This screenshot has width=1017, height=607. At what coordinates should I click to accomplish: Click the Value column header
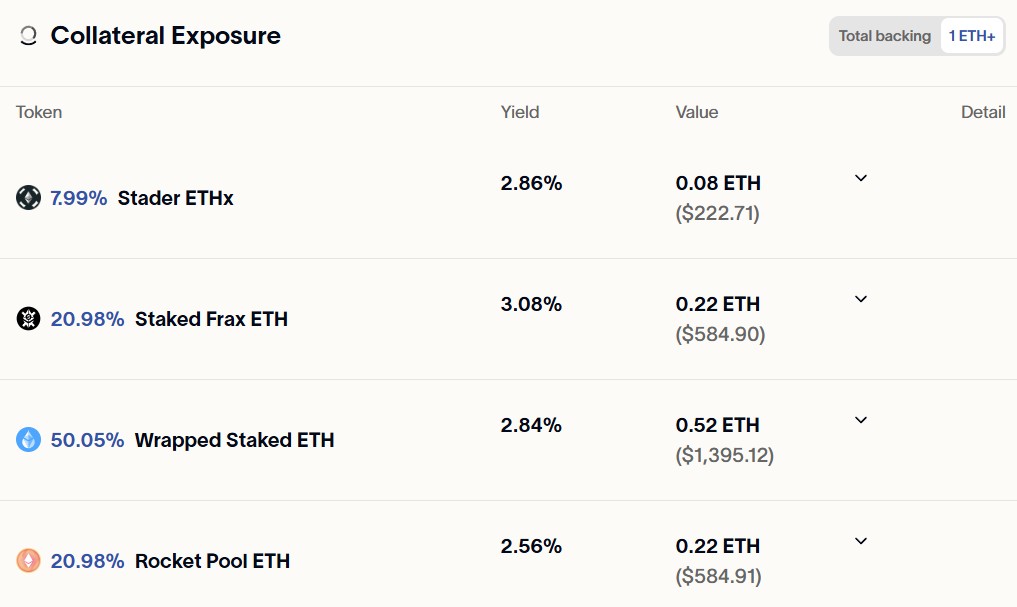(x=697, y=112)
